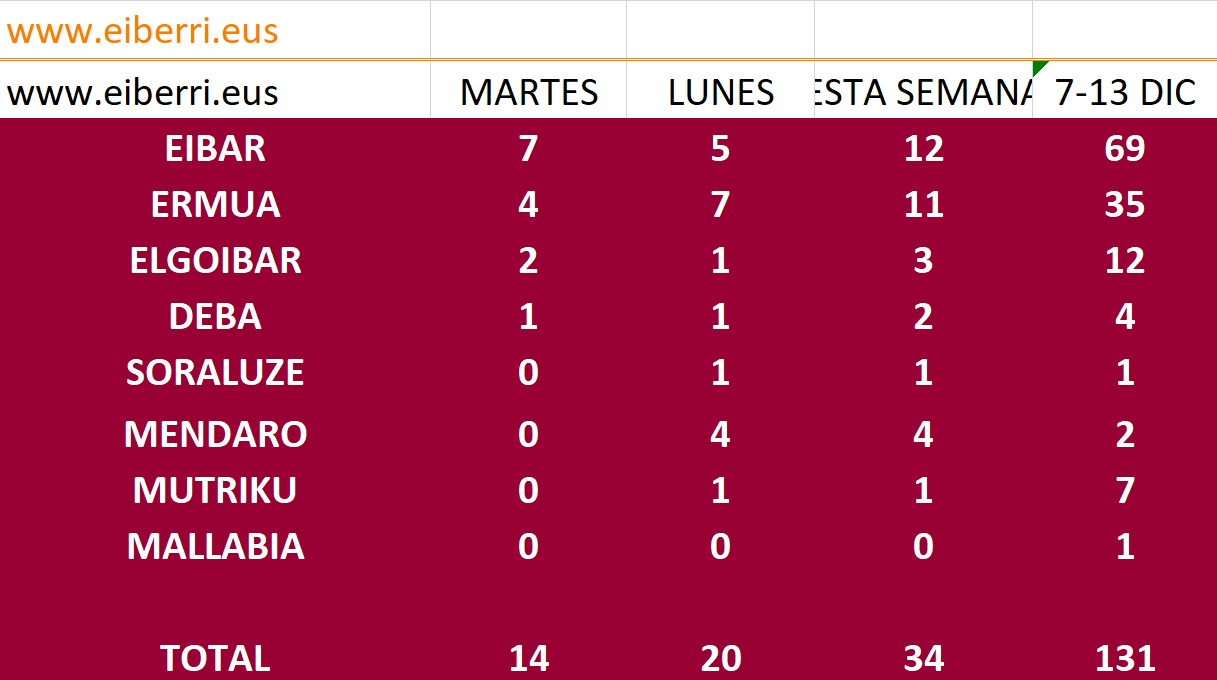Click the DEBA row label cell
Viewport: 1217px width, 680px height.
point(215,317)
